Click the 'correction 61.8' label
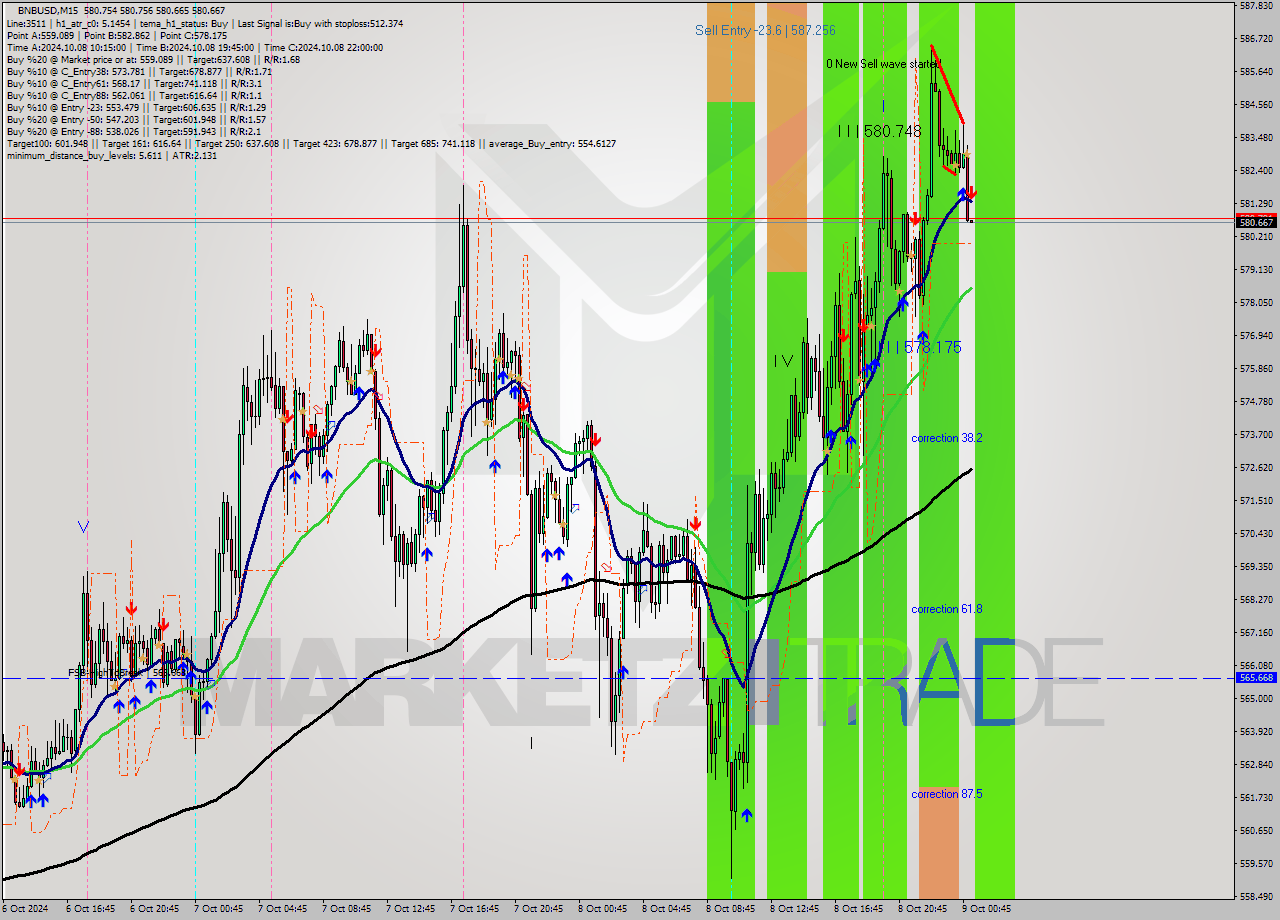The image size is (1280, 920). tap(946, 609)
